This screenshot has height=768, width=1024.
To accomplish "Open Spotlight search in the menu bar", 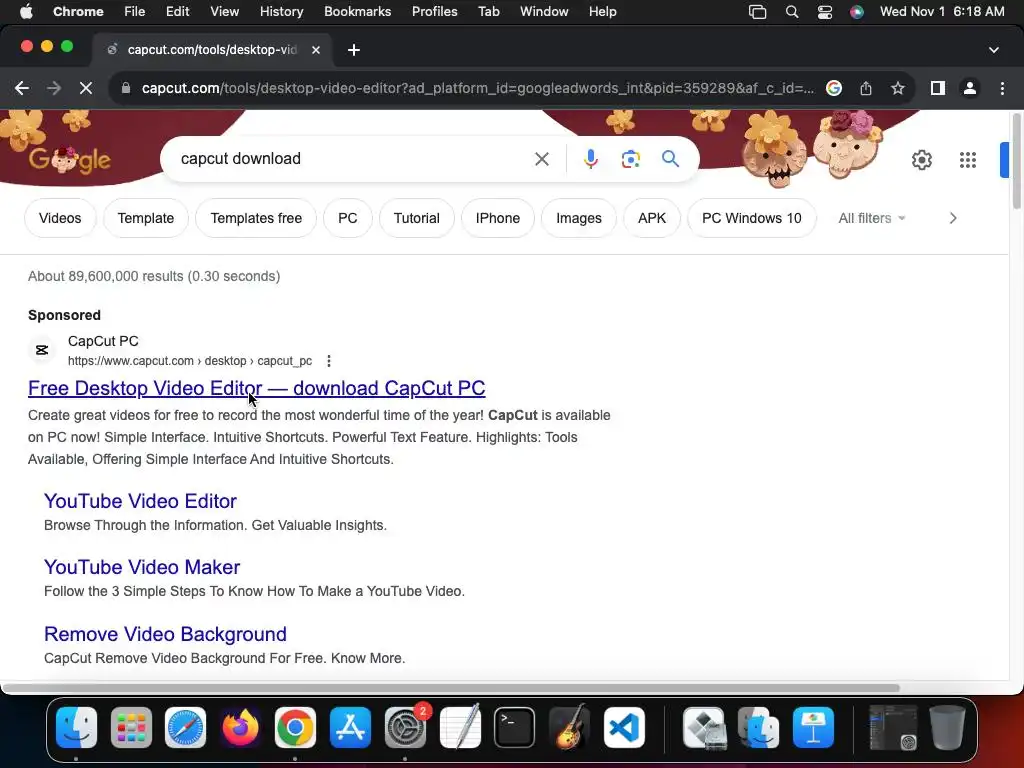I will point(792,12).
